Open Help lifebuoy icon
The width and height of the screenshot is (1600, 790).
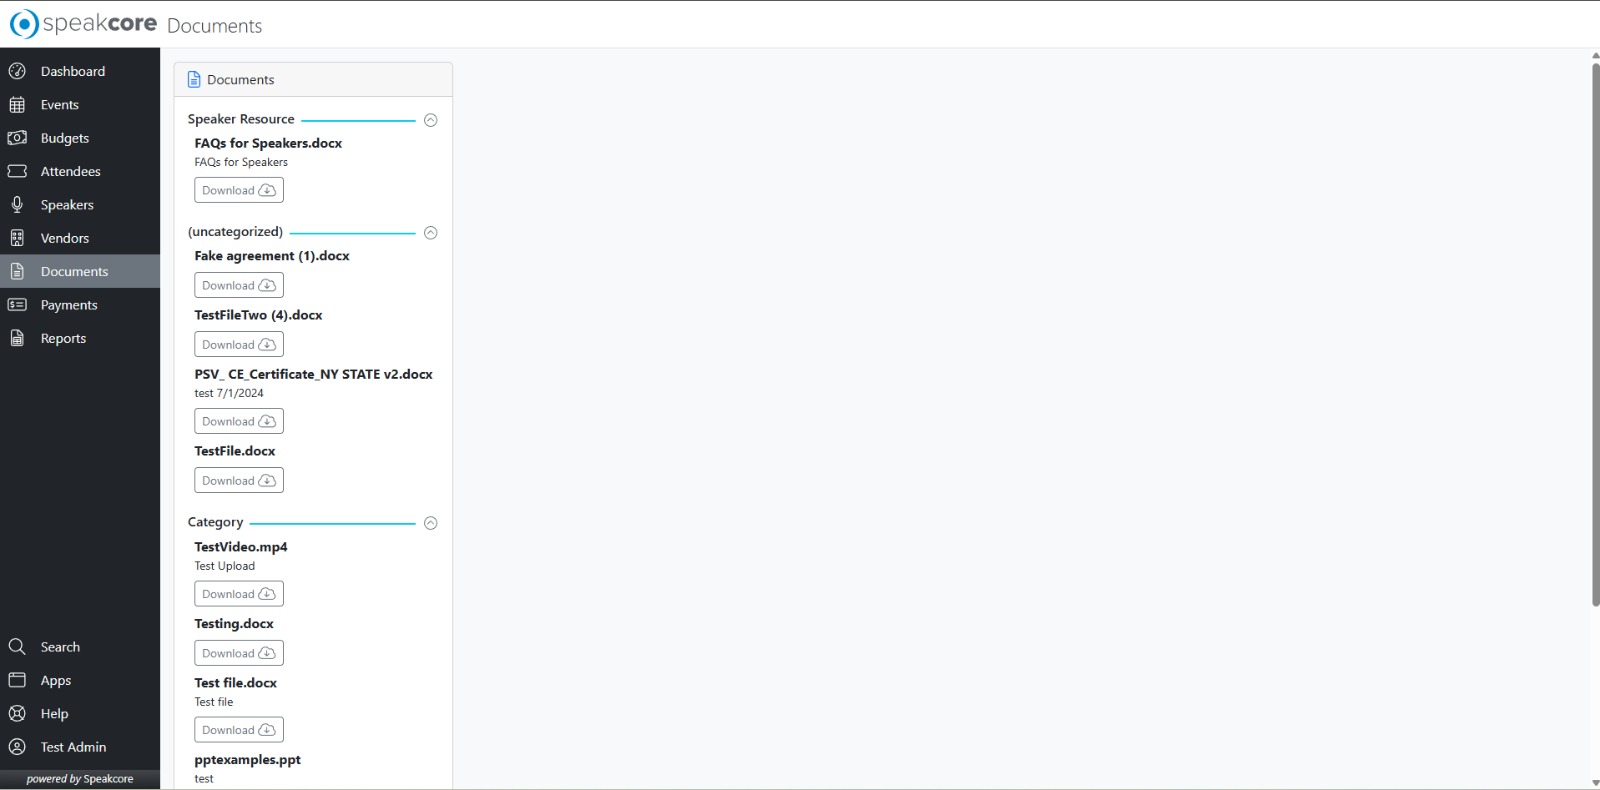(17, 714)
